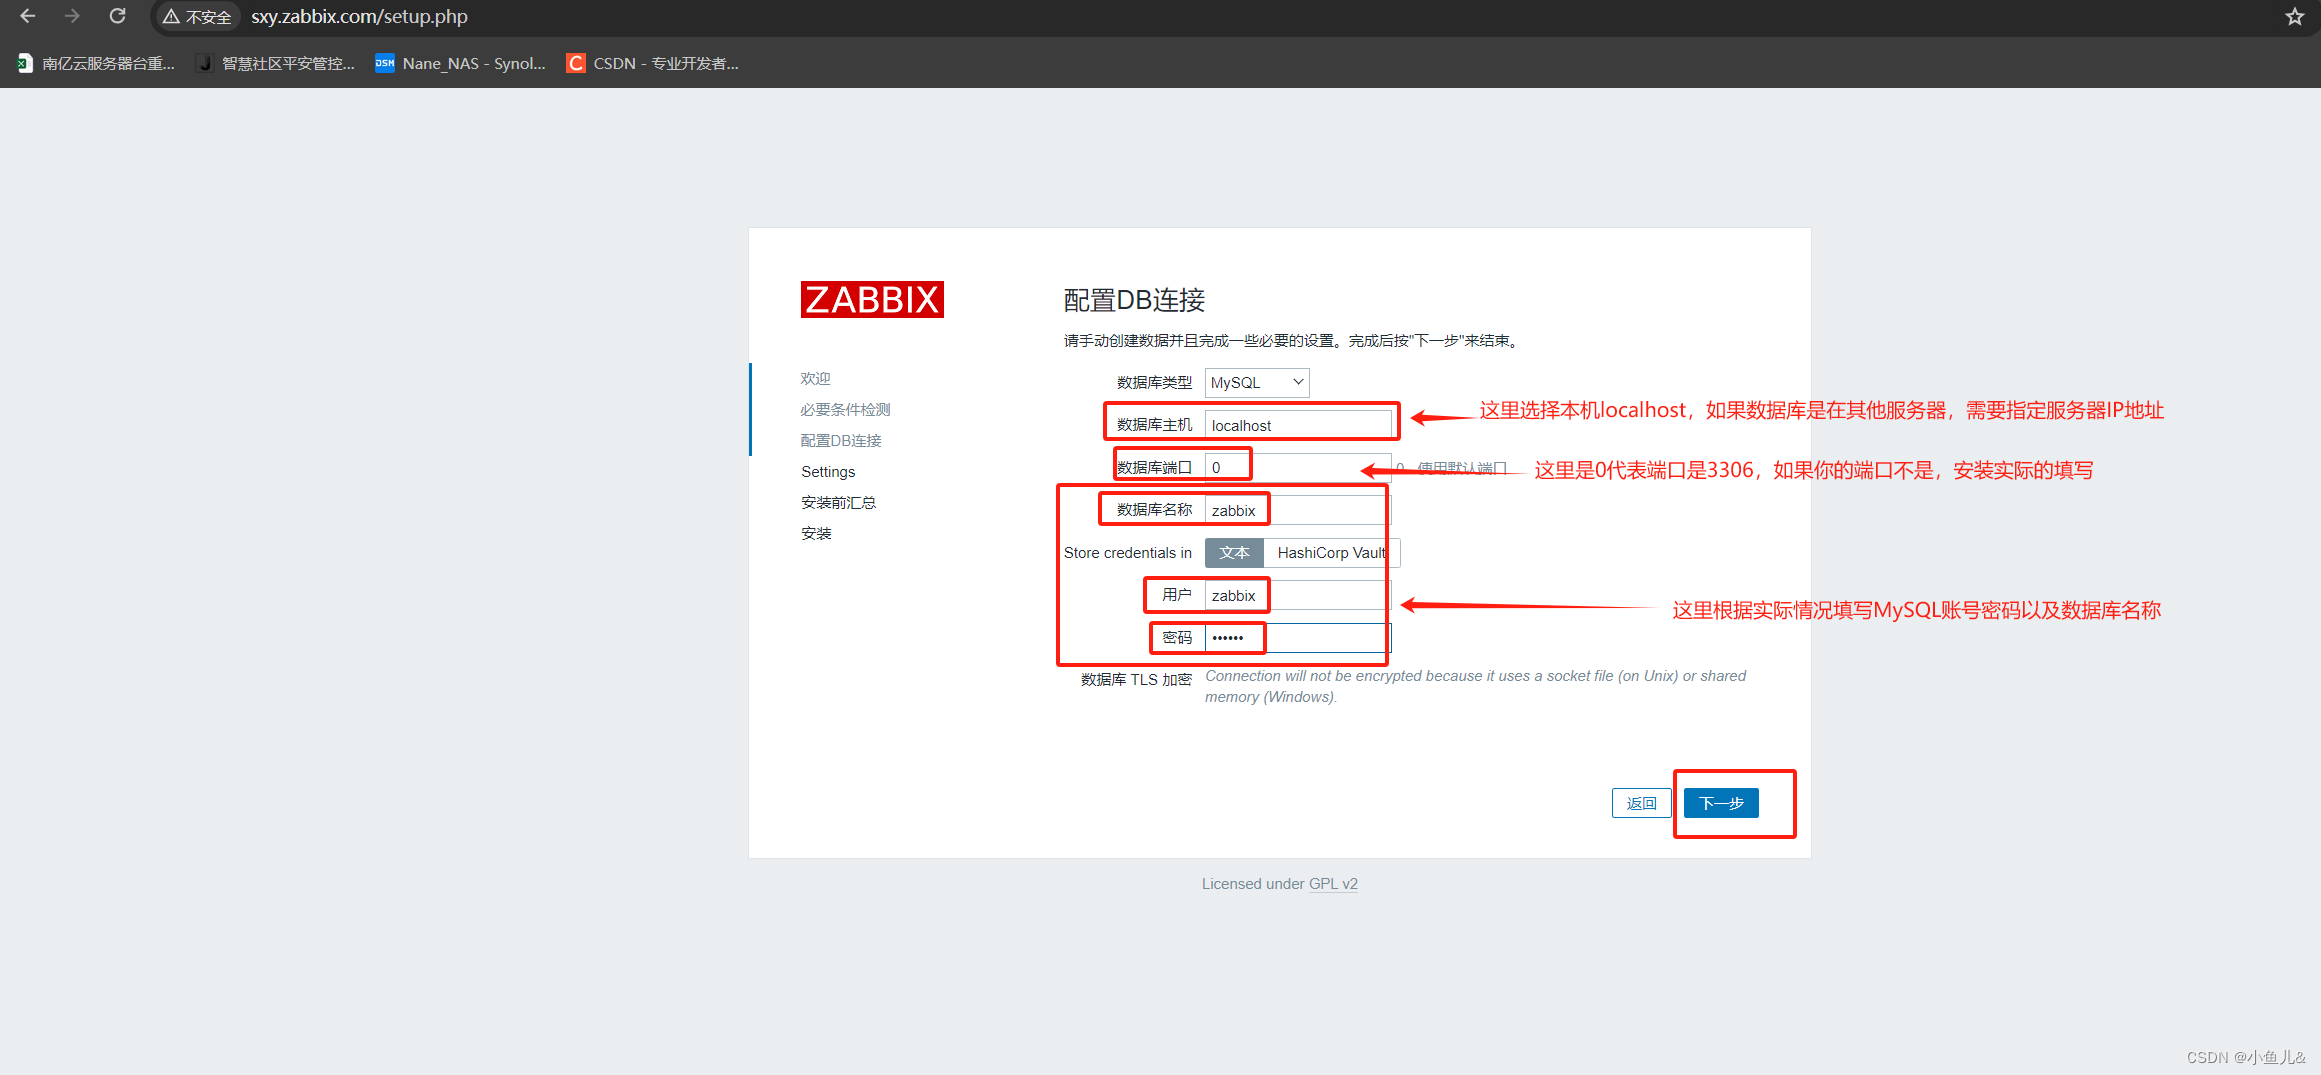Select the 安装 setup step

[x=816, y=534]
